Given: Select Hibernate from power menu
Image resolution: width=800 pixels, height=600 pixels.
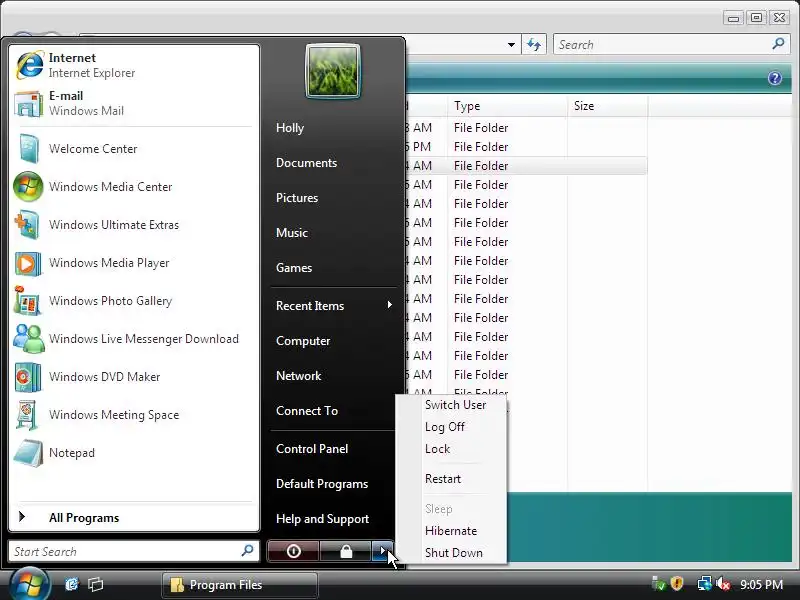Looking at the screenshot, I should coord(451,531).
